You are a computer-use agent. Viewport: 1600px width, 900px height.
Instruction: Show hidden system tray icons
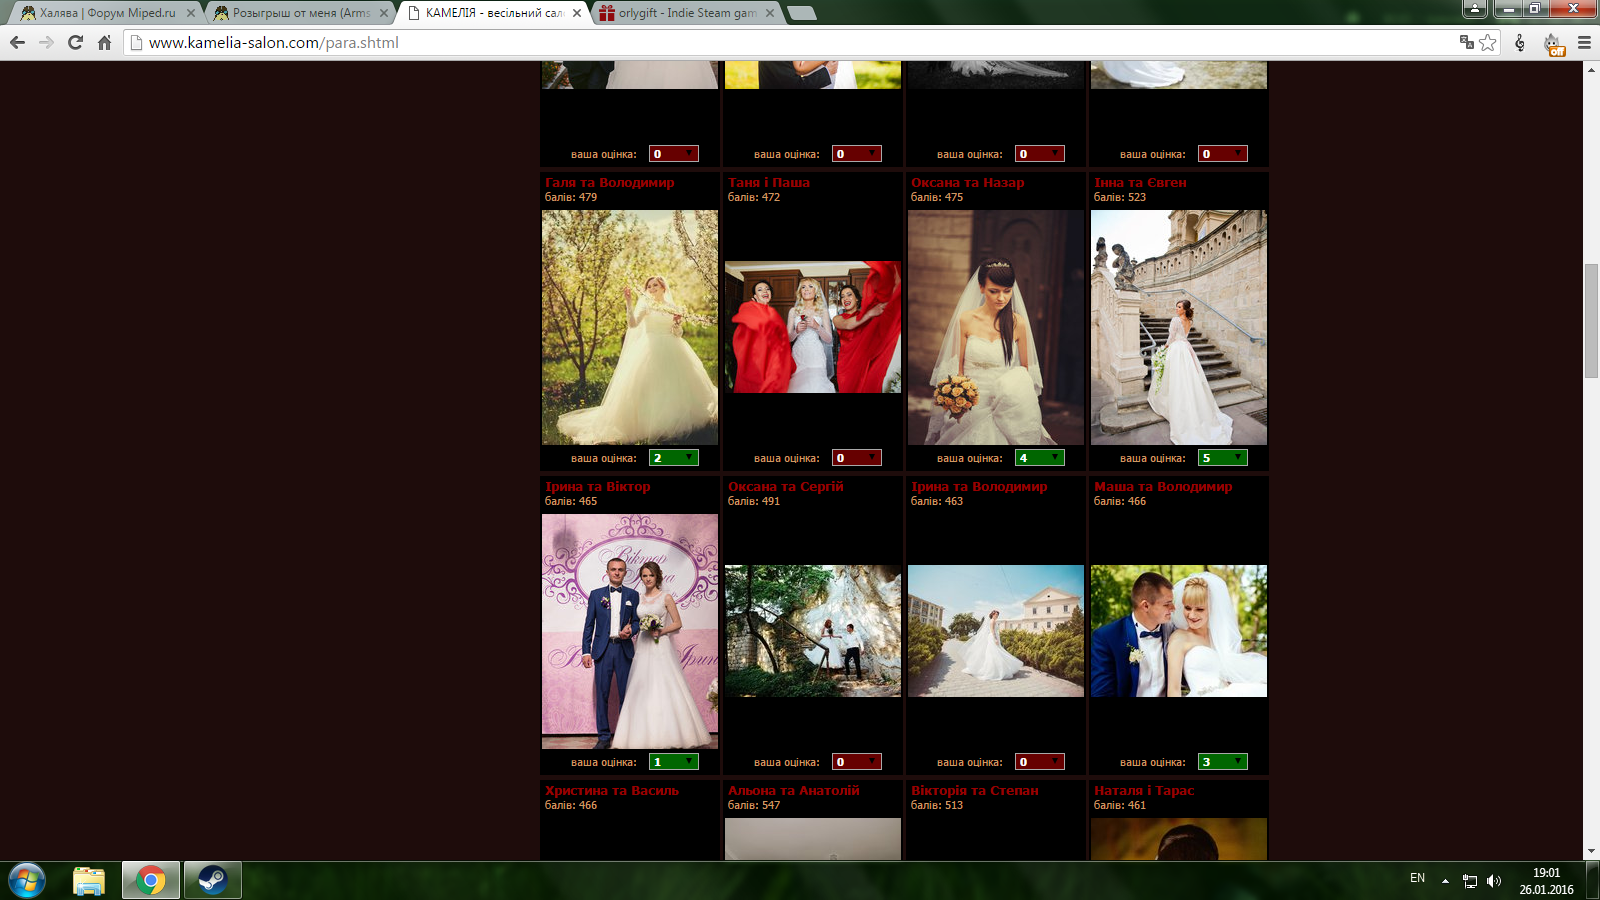click(1445, 881)
